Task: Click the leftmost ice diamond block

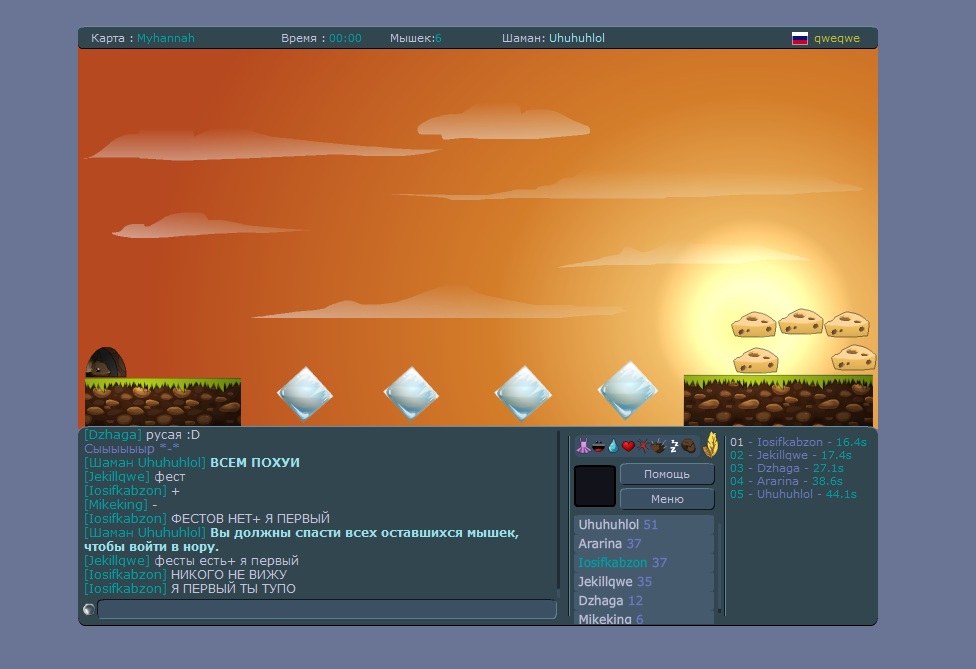Action: (x=304, y=393)
